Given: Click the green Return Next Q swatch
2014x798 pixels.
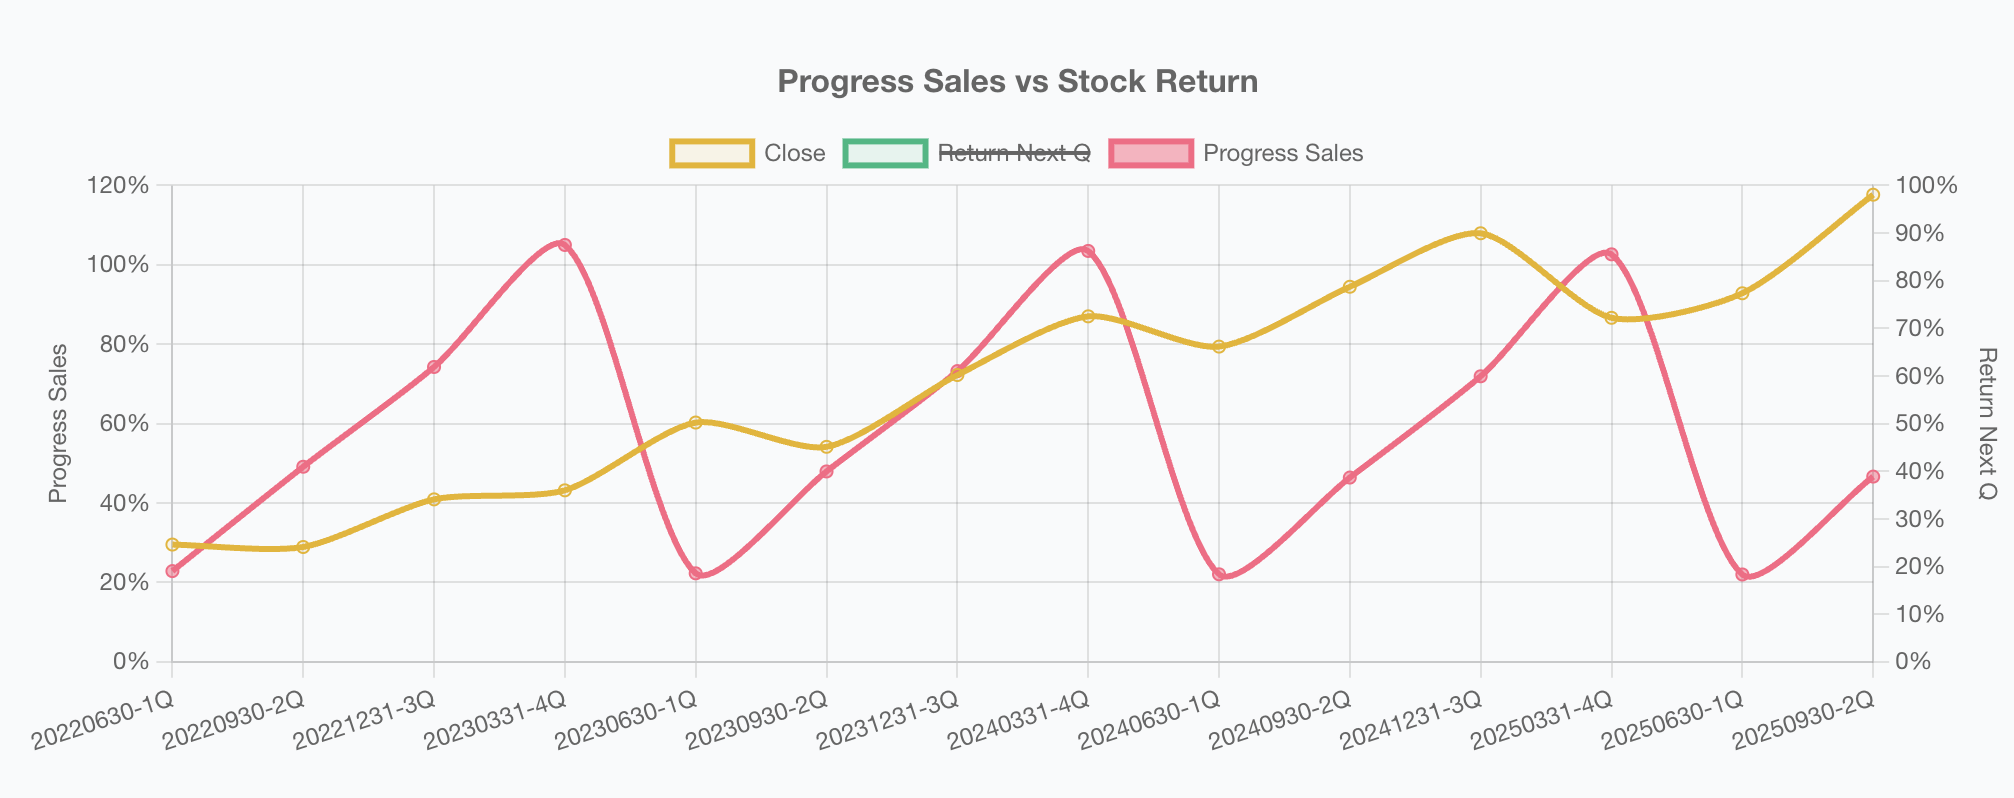Looking at the screenshot, I should pyautogui.click(x=885, y=153).
